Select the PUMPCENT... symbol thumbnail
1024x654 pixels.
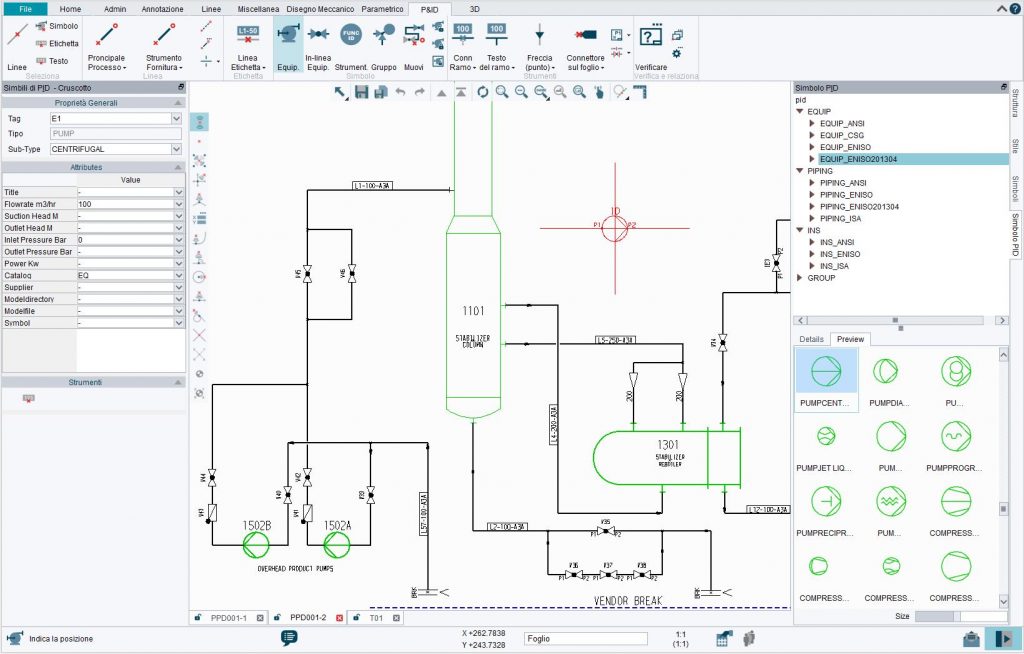coord(826,380)
